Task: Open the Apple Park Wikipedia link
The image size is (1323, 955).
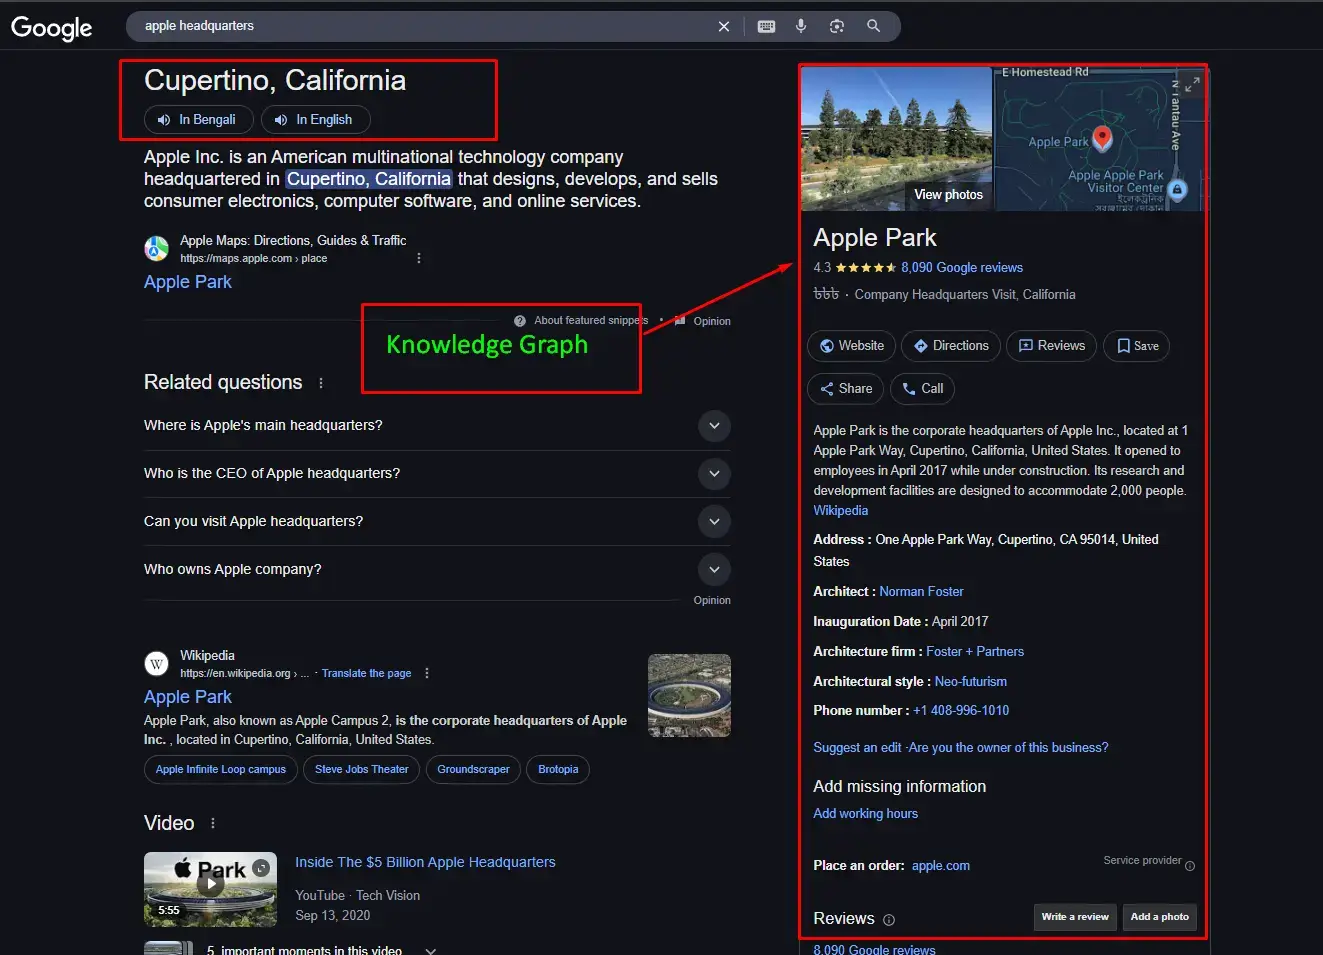Action: [187, 696]
